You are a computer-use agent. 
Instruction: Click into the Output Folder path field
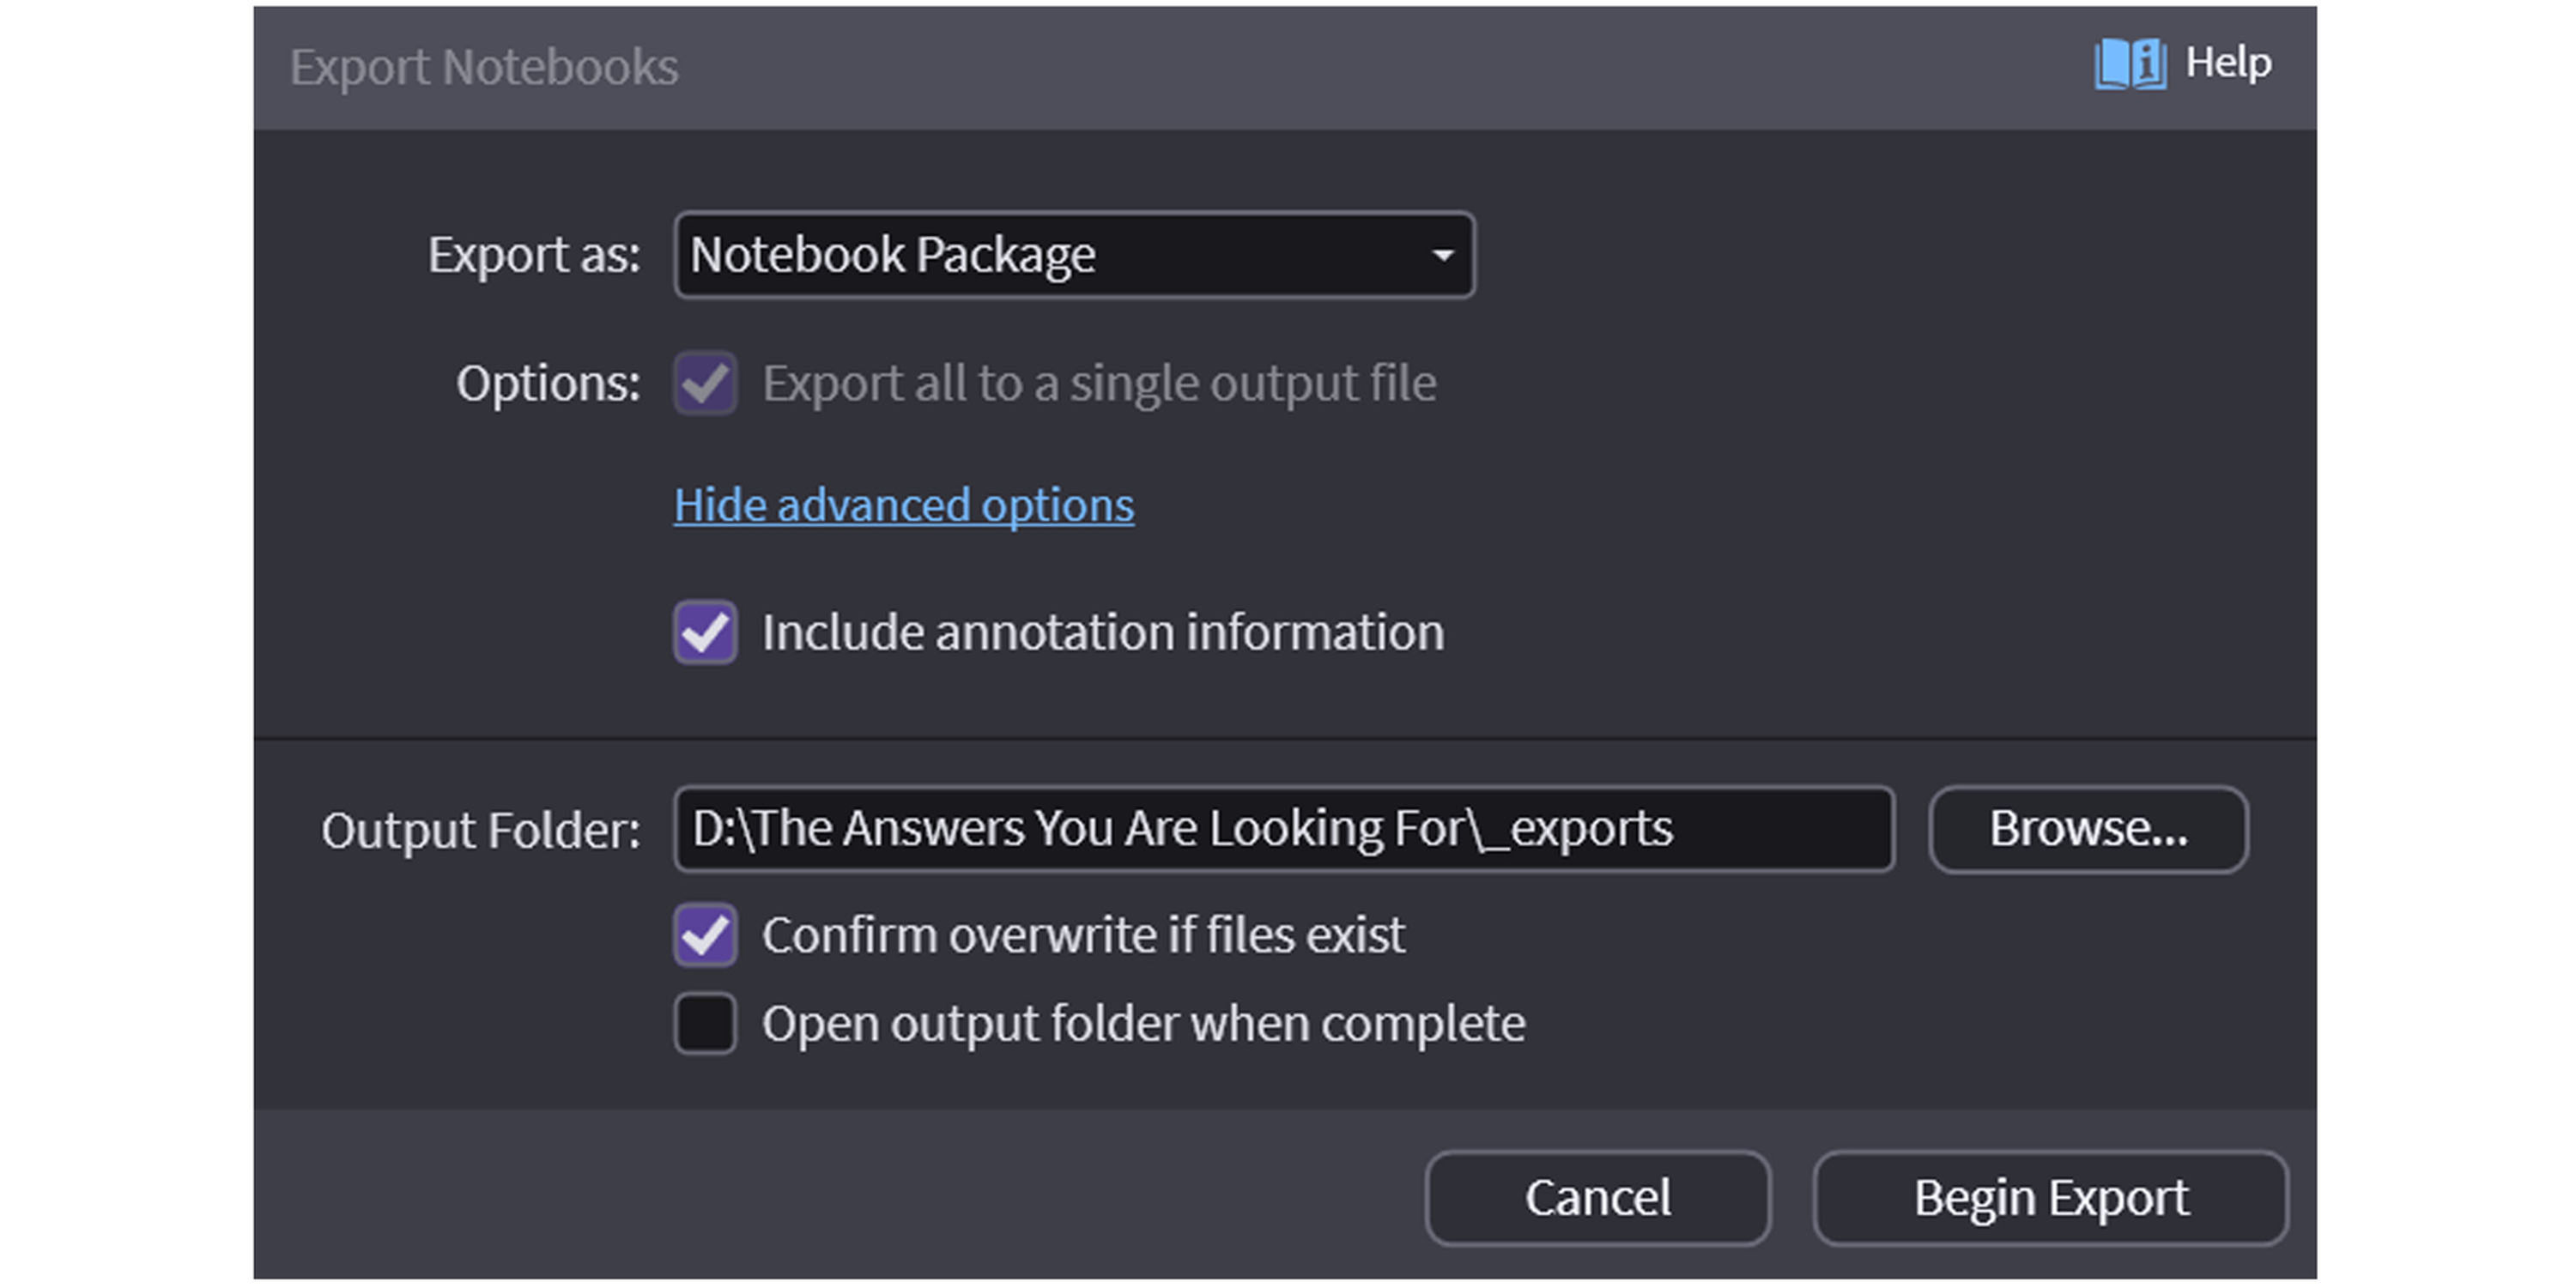pyautogui.click(x=1282, y=829)
